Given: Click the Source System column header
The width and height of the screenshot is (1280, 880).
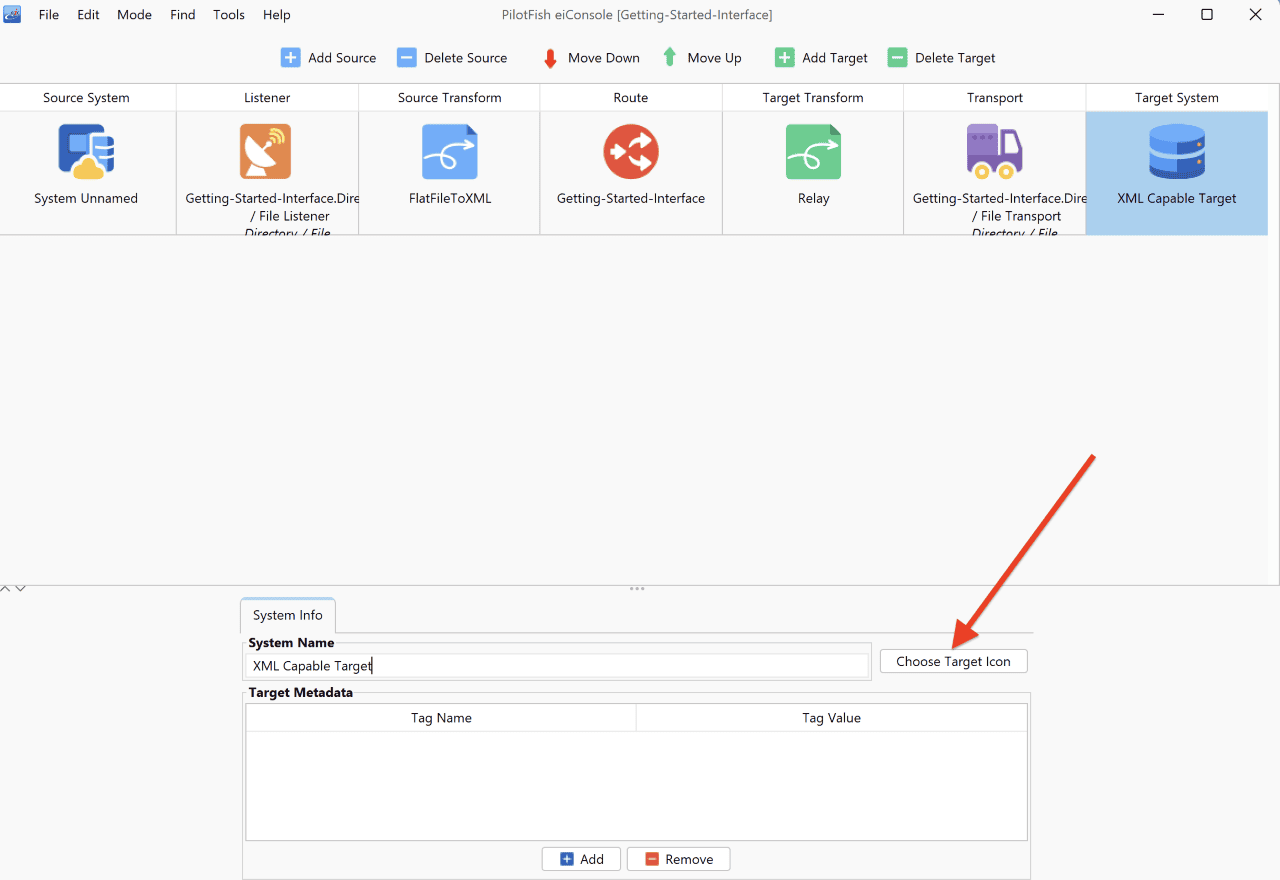Looking at the screenshot, I should [87, 98].
